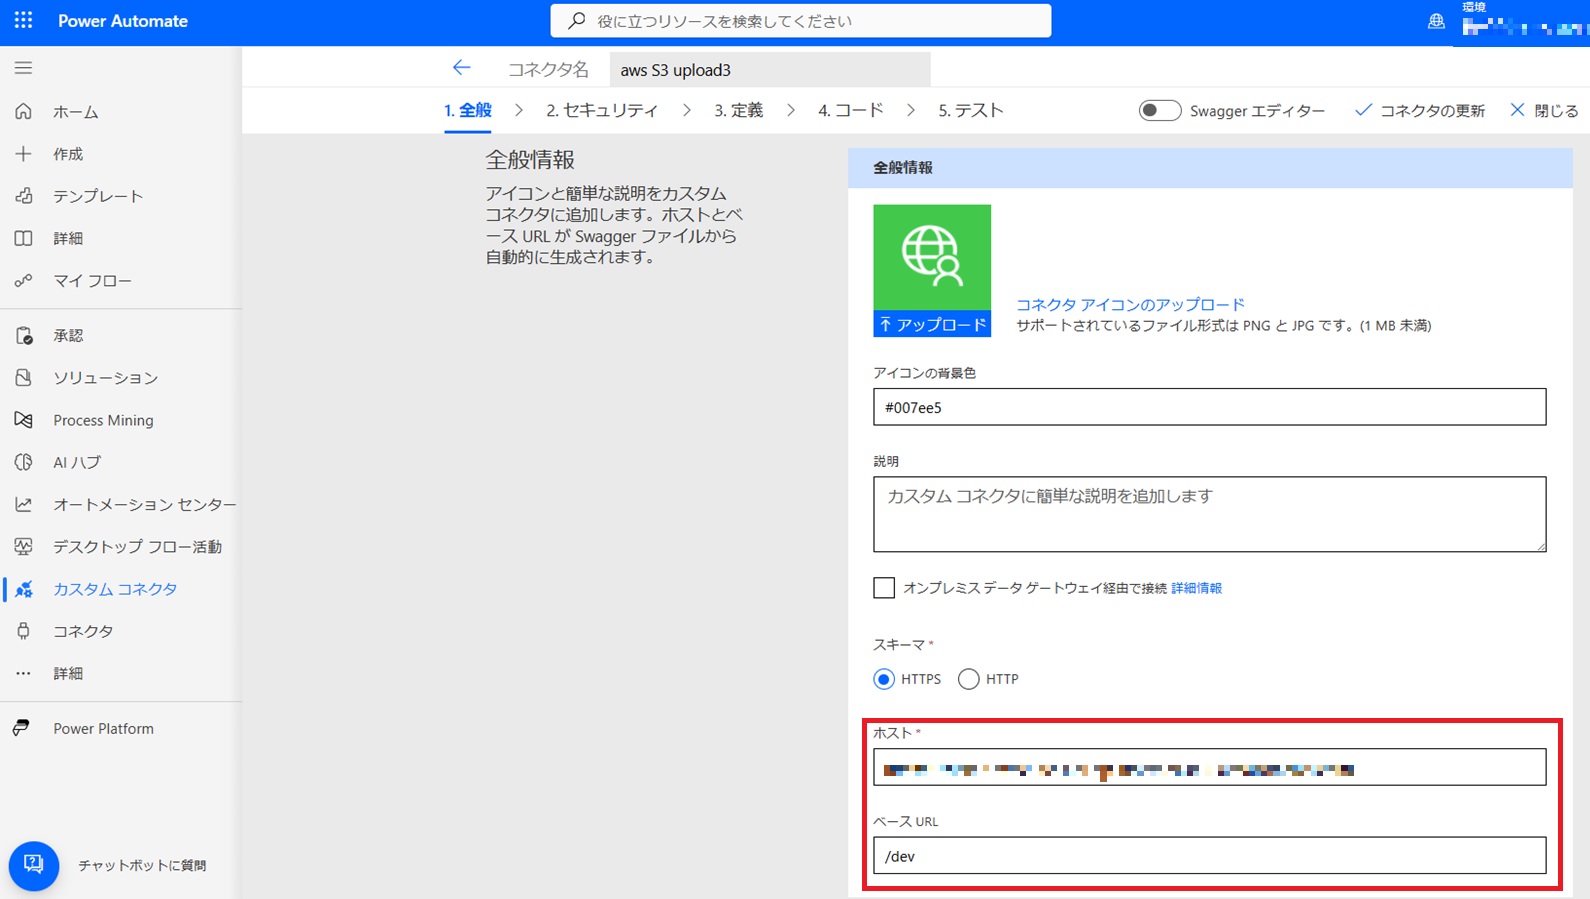This screenshot has height=899, width=1590.
Task: Click the green connector globe icon image
Action: 932,257
